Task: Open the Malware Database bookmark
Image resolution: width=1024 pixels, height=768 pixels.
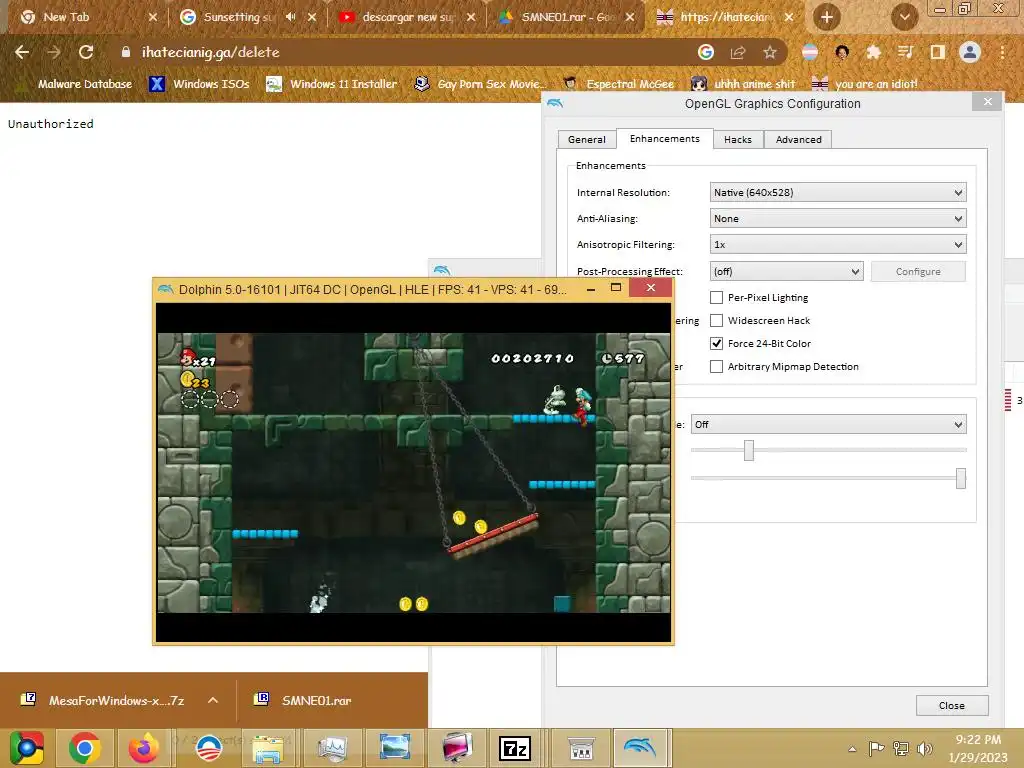Action: click(x=74, y=84)
